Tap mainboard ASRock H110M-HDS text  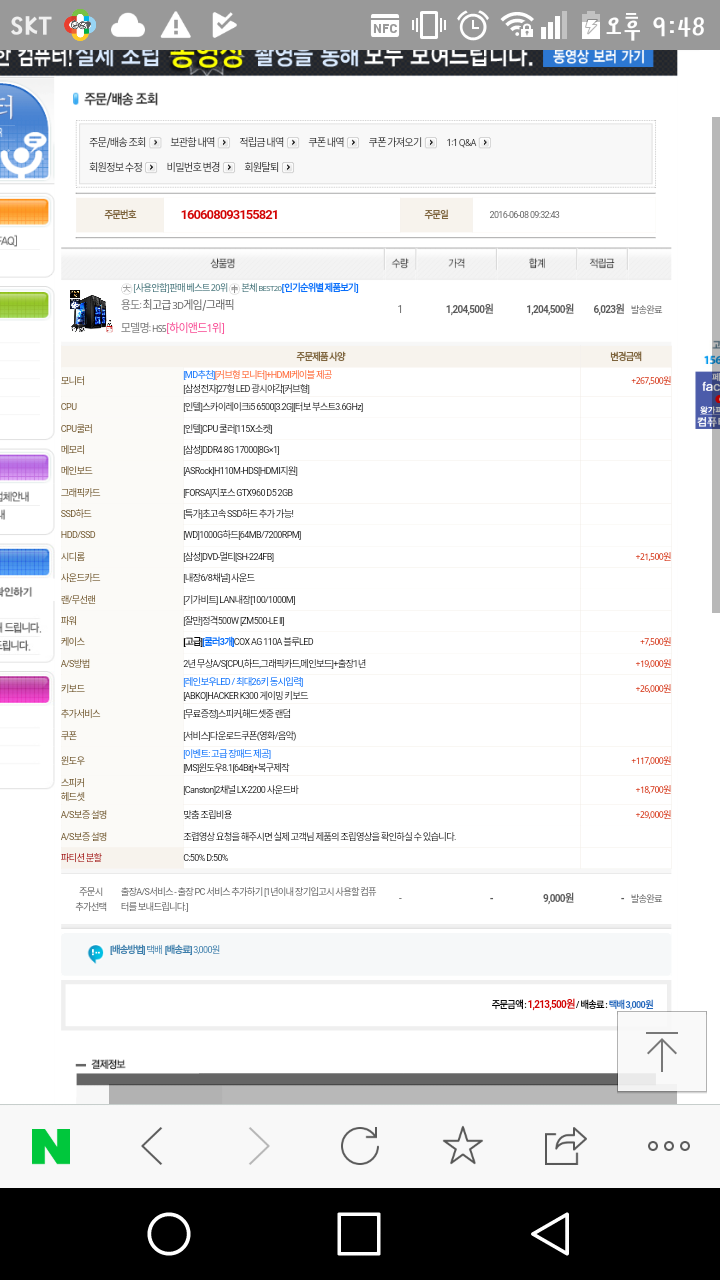(x=240, y=471)
